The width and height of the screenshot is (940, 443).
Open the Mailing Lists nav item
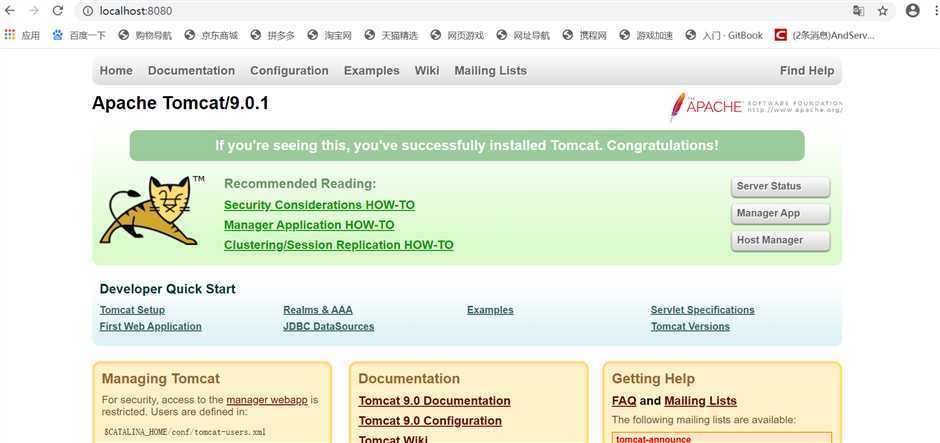click(x=490, y=71)
